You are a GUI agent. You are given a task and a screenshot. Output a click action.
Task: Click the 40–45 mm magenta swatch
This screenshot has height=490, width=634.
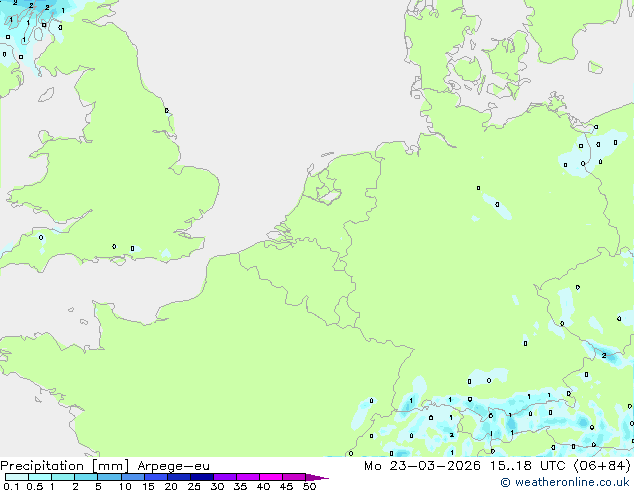(271, 477)
